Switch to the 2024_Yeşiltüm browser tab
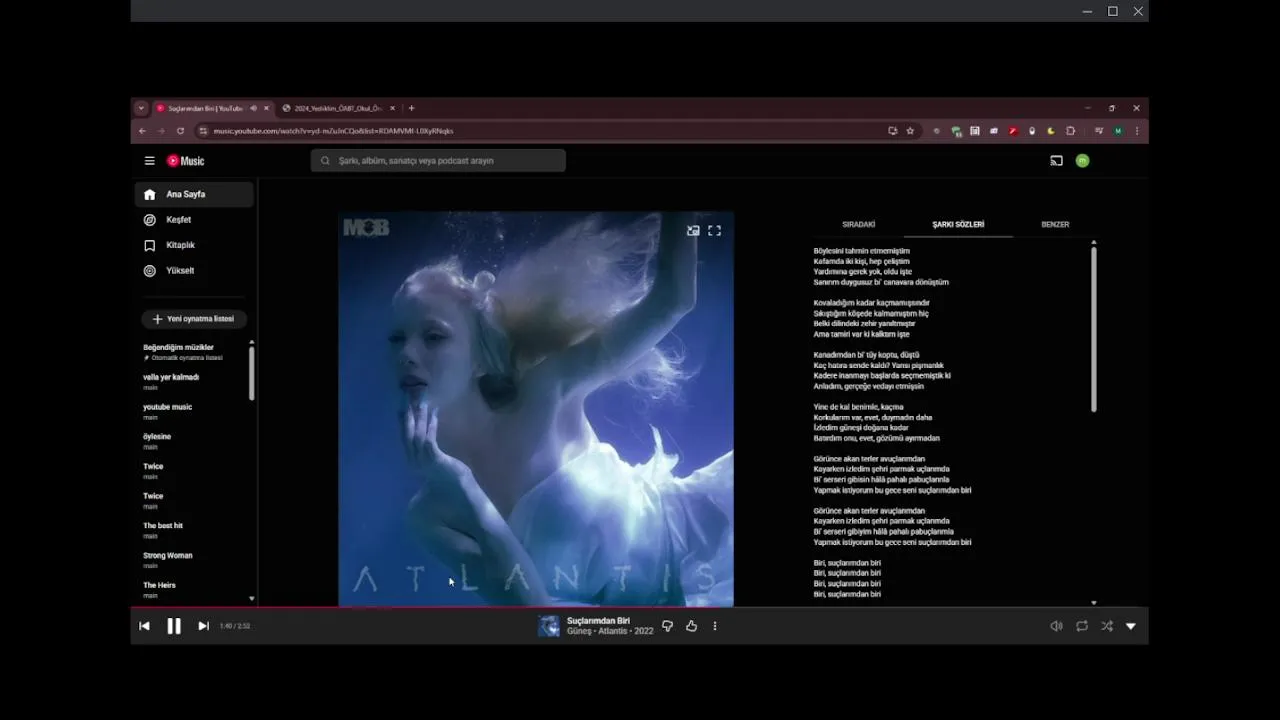Viewport: 1280px width, 720px height. tap(338, 108)
